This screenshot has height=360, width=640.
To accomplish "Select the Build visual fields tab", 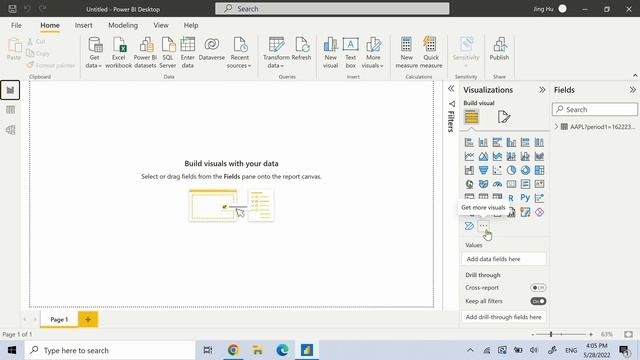I will point(471,117).
